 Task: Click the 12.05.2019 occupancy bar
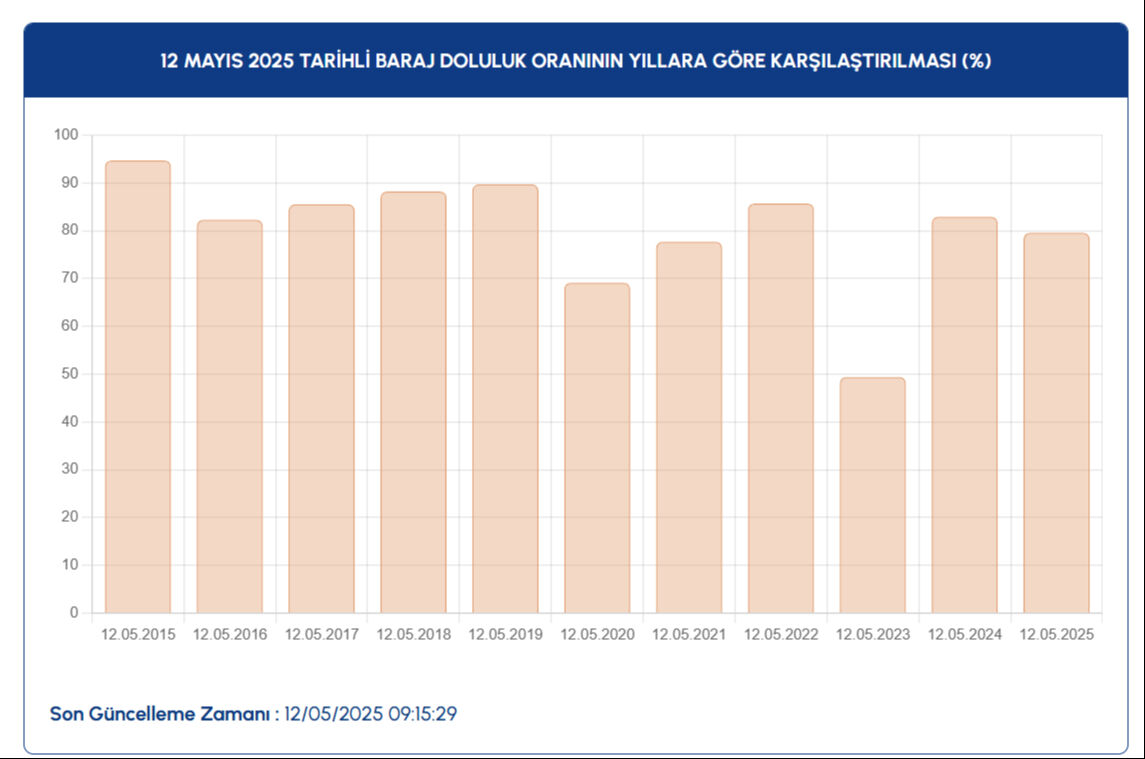coord(505,399)
